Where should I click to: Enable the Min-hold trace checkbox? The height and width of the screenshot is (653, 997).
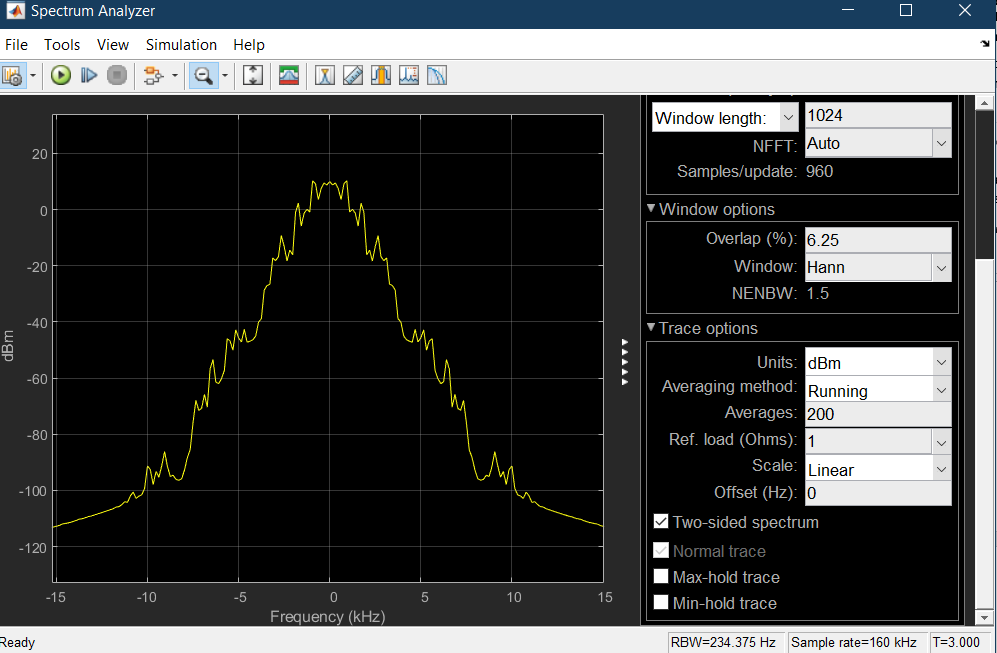[x=661, y=603]
